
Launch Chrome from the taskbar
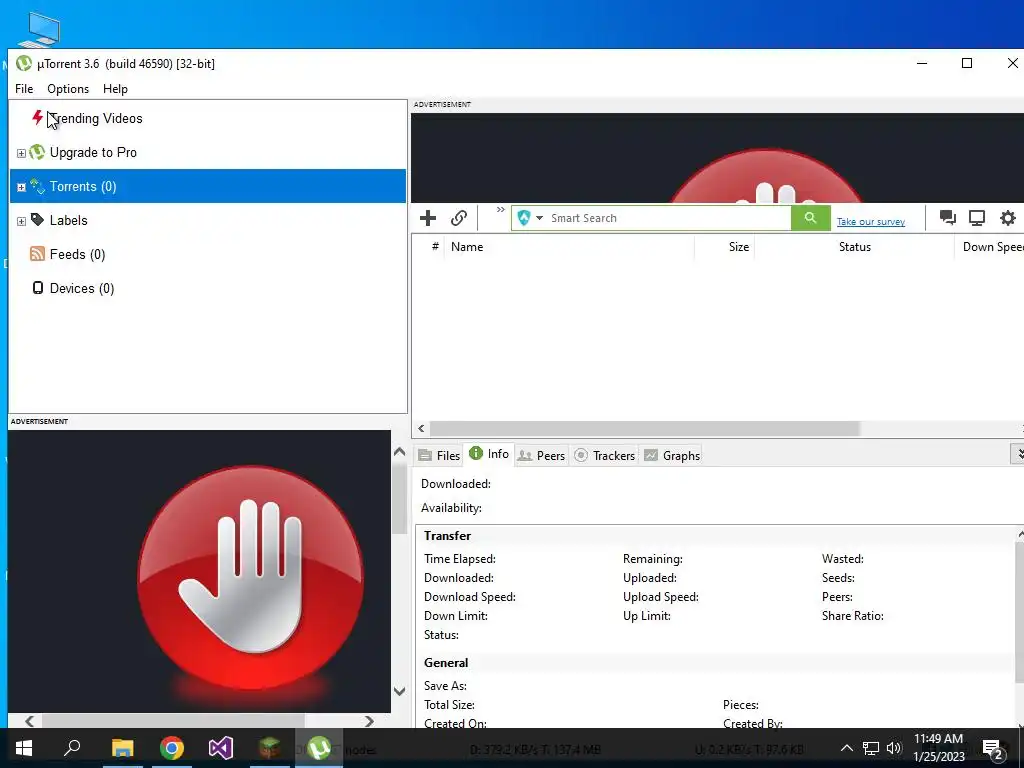172,748
